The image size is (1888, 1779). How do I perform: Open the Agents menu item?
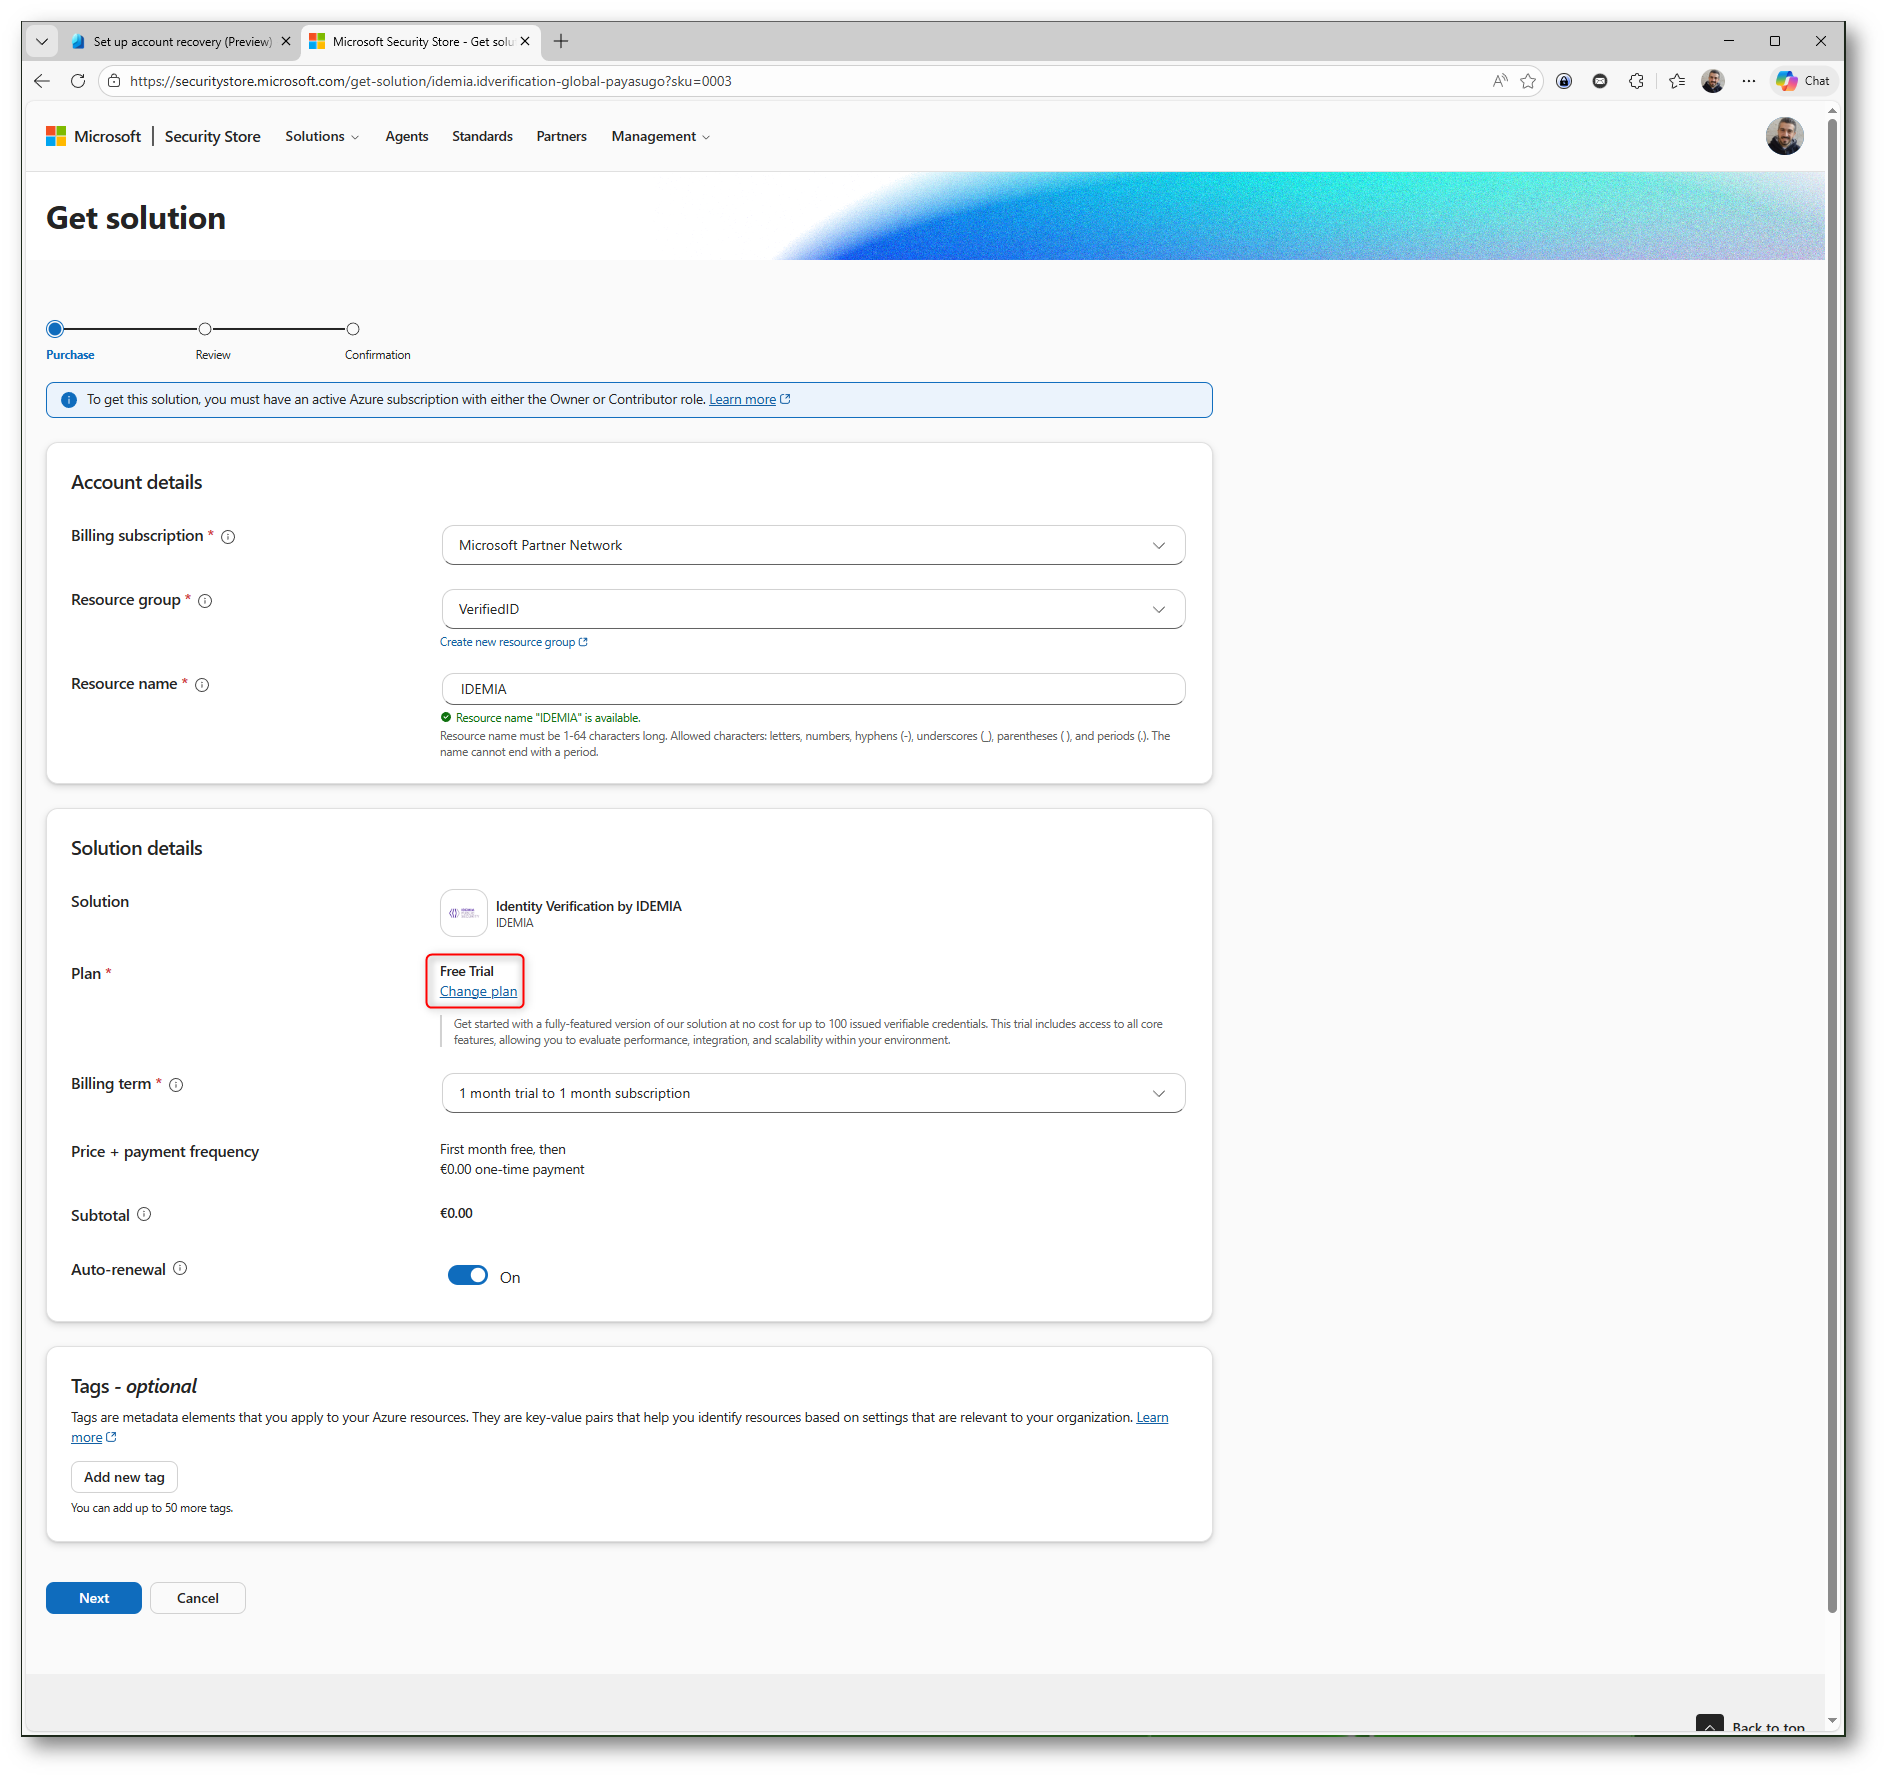pos(407,136)
